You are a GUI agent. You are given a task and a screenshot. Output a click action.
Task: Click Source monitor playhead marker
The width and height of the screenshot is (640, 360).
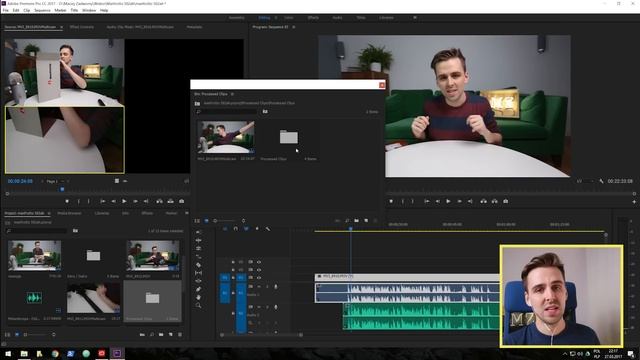(62, 189)
